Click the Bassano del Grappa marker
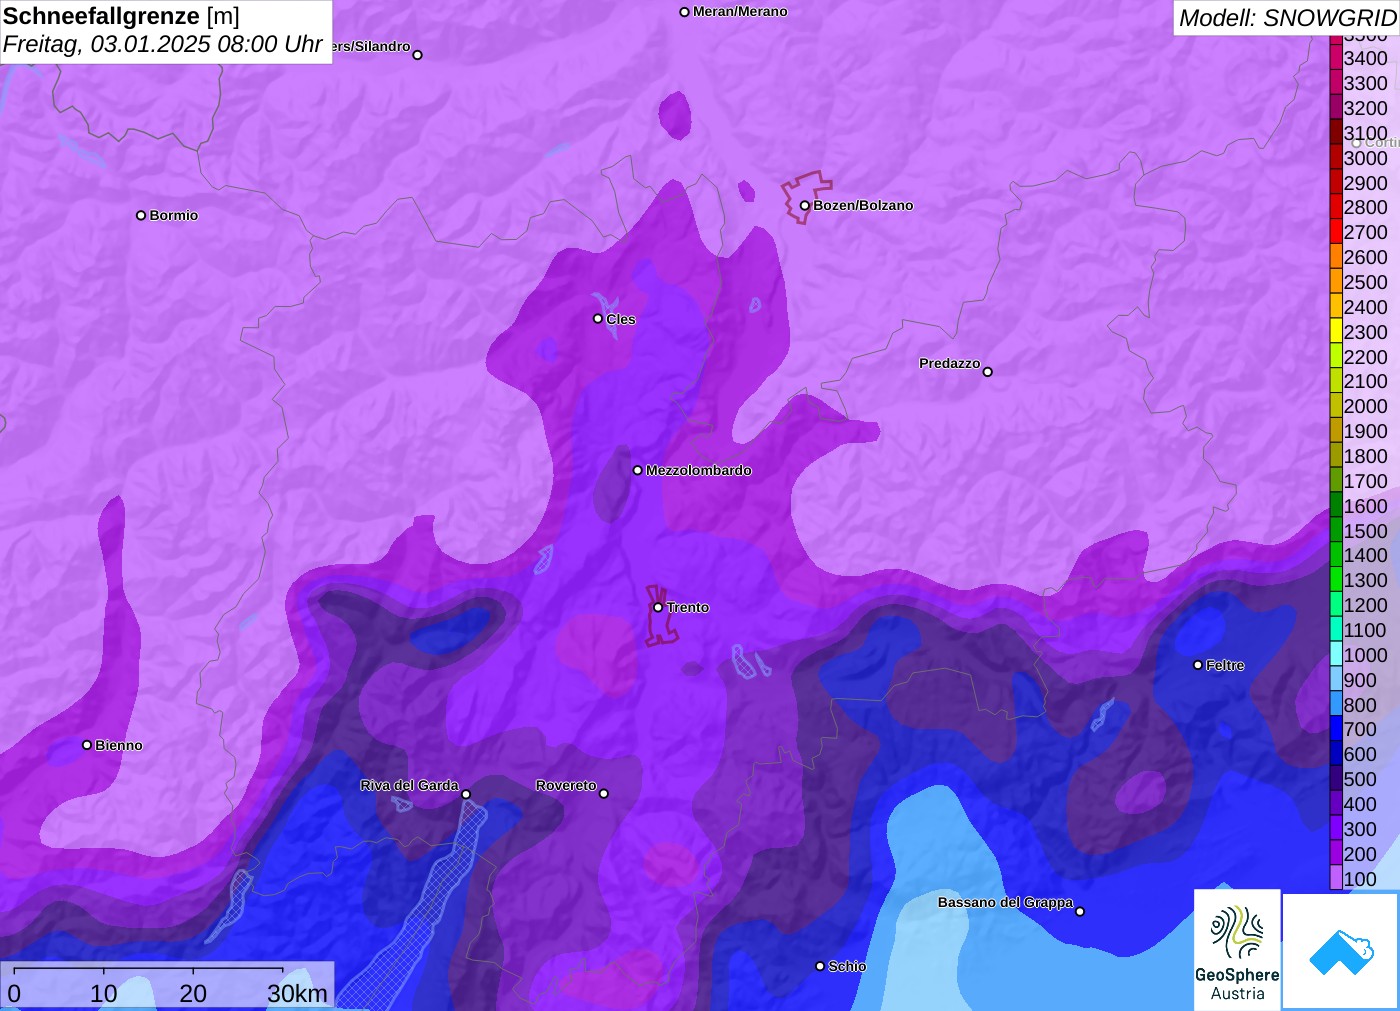This screenshot has height=1011, width=1400. pyautogui.click(x=1079, y=911)
